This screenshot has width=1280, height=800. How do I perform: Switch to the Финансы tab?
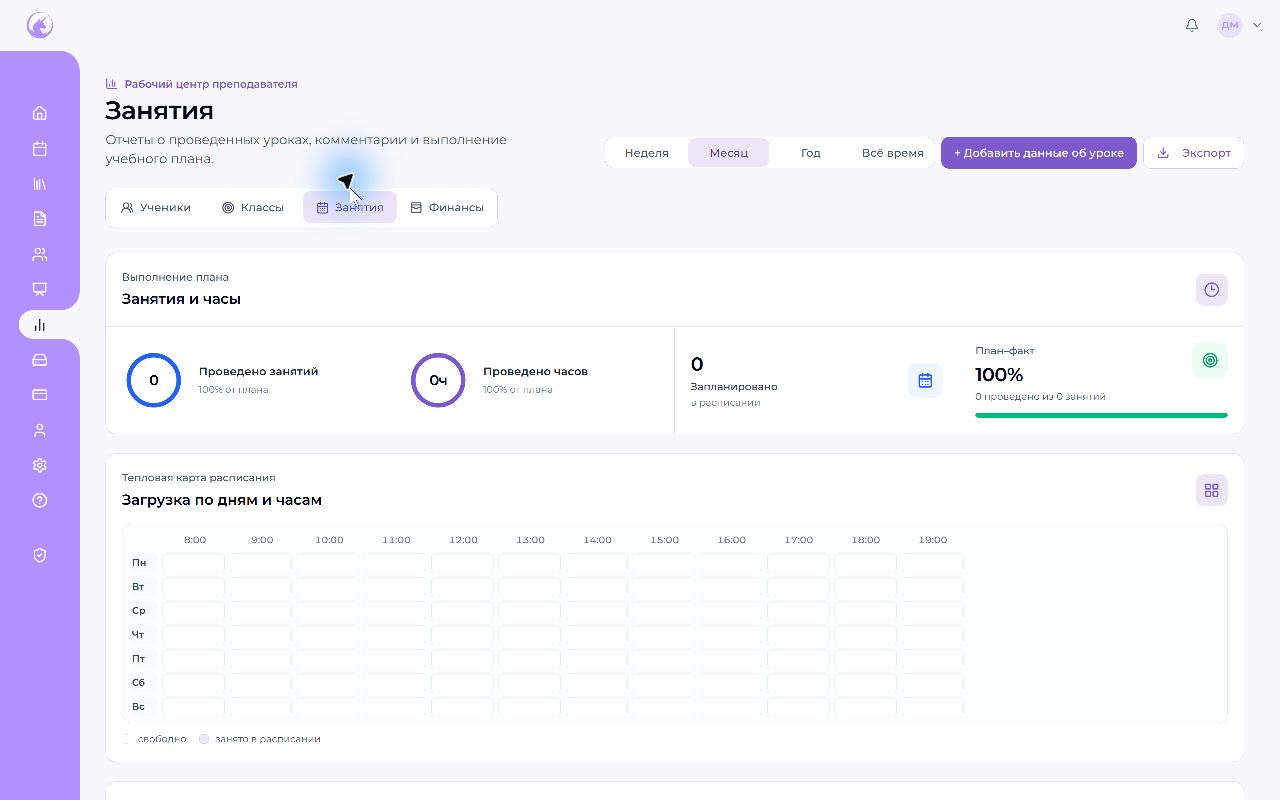click(447, 208)
